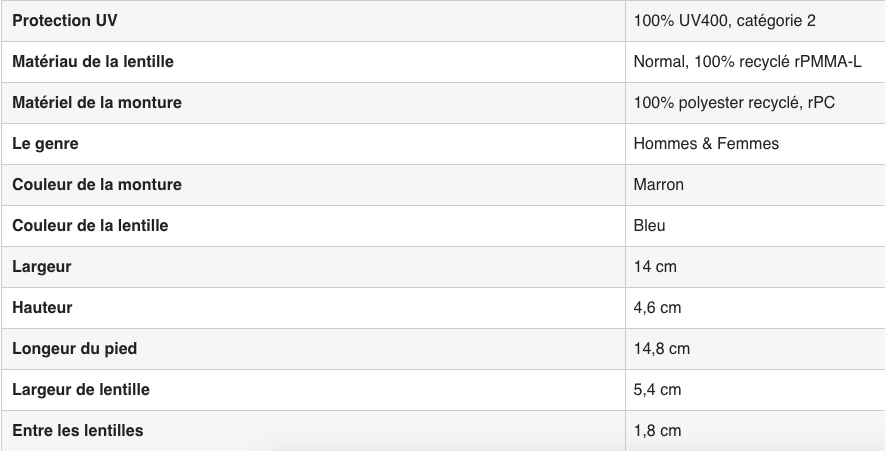Select the "4,6 cm" height value
The width and height of the screenshot is (885, 451).
click(x=657, y=308)
